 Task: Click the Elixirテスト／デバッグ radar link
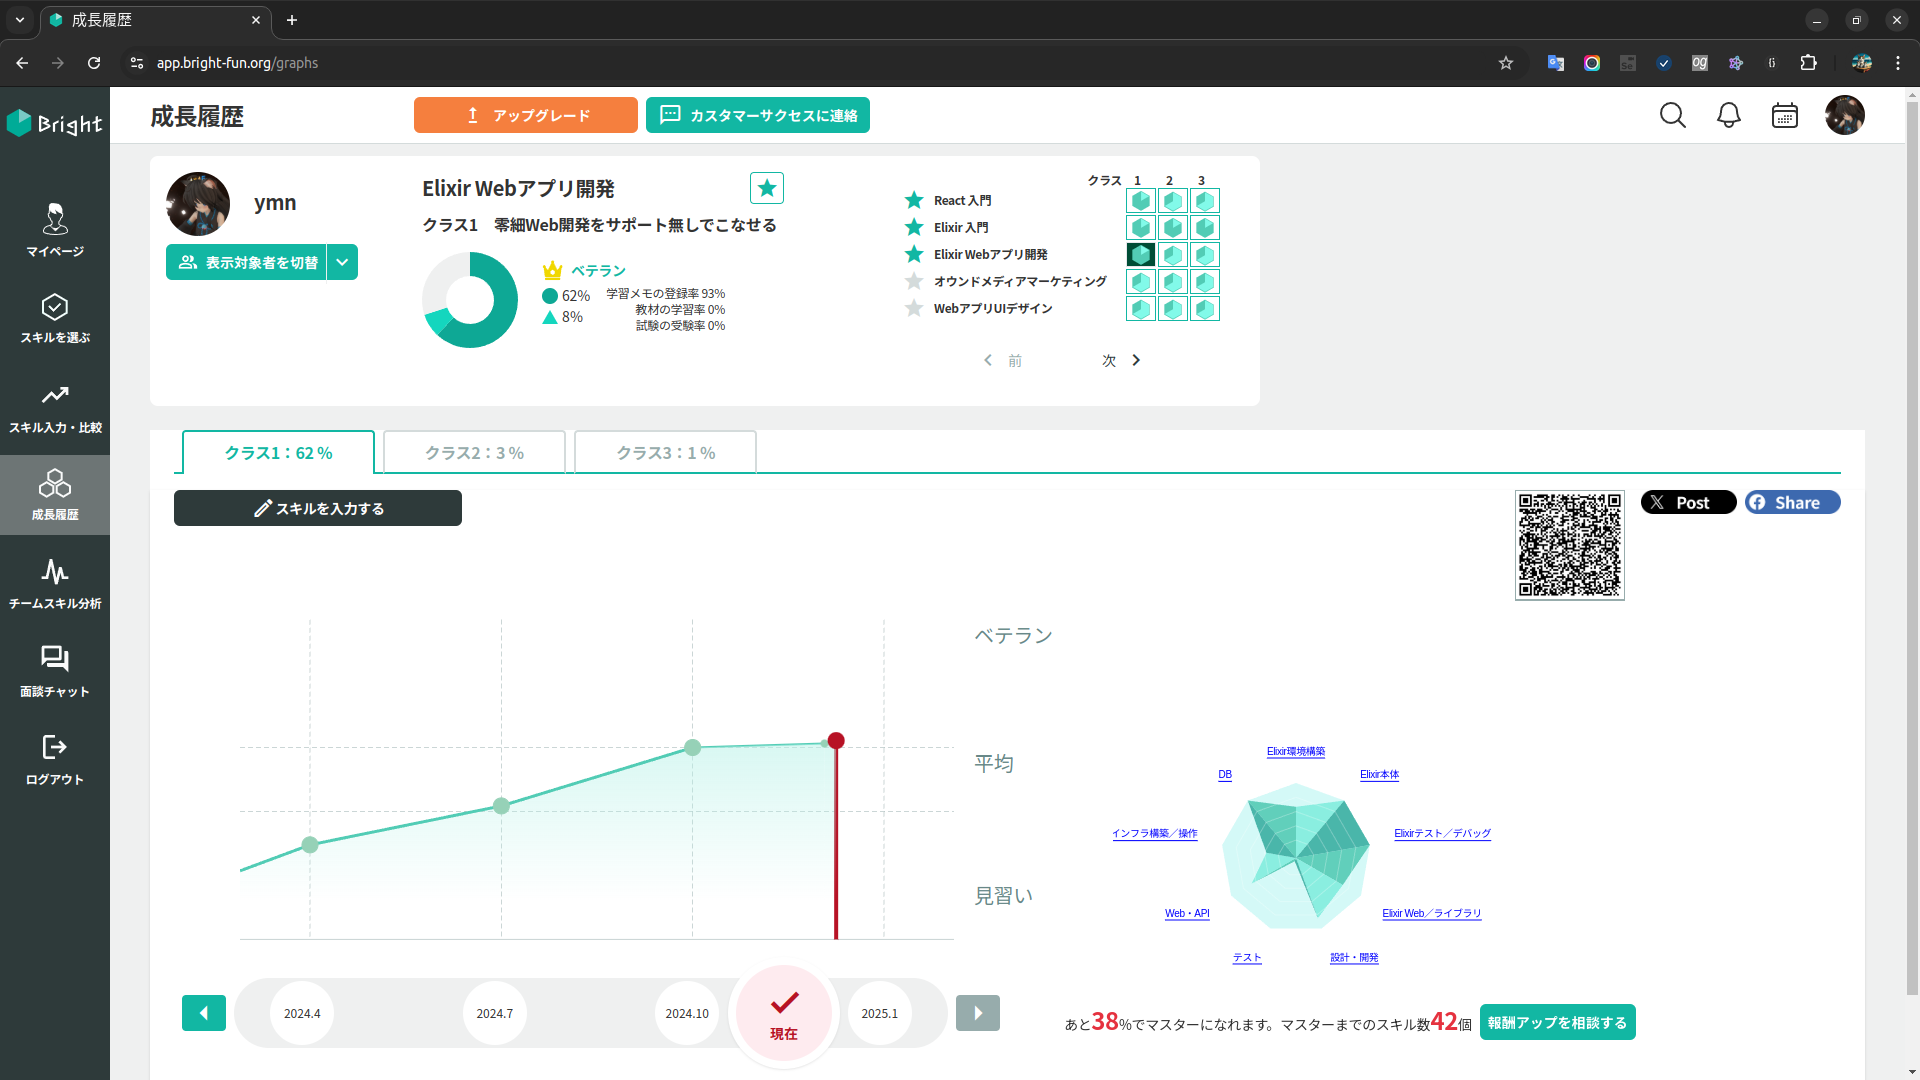pos(1442,833)
